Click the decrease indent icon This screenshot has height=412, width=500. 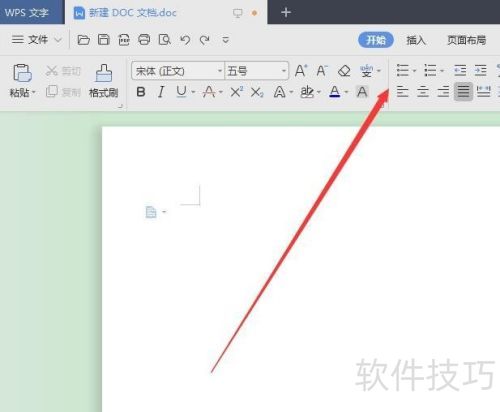click(x=460, y=71)
